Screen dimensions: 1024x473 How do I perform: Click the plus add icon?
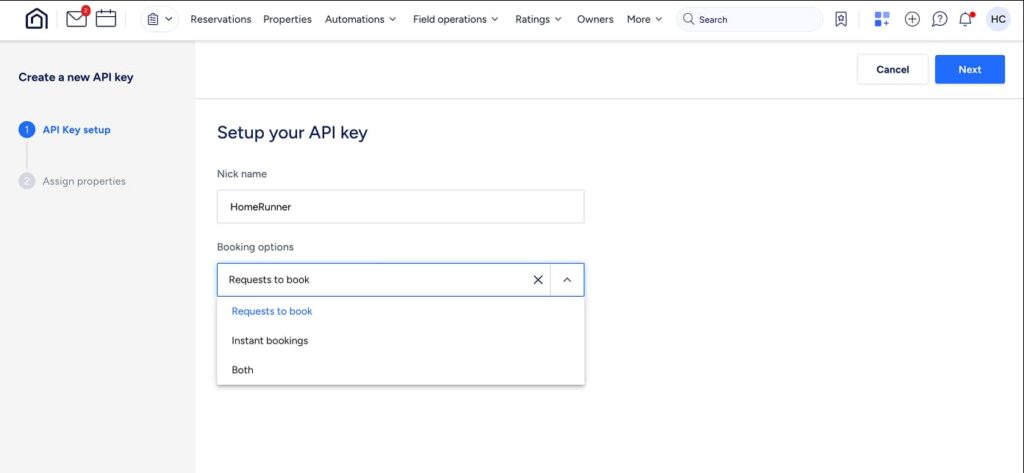pyautogui.click(x=912, y=20)
